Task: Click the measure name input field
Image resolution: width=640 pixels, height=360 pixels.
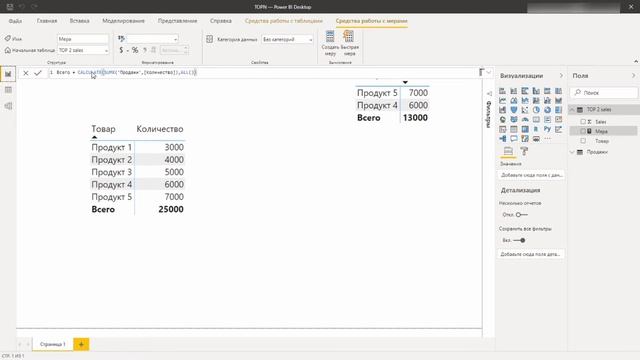Action: [83, 39]
